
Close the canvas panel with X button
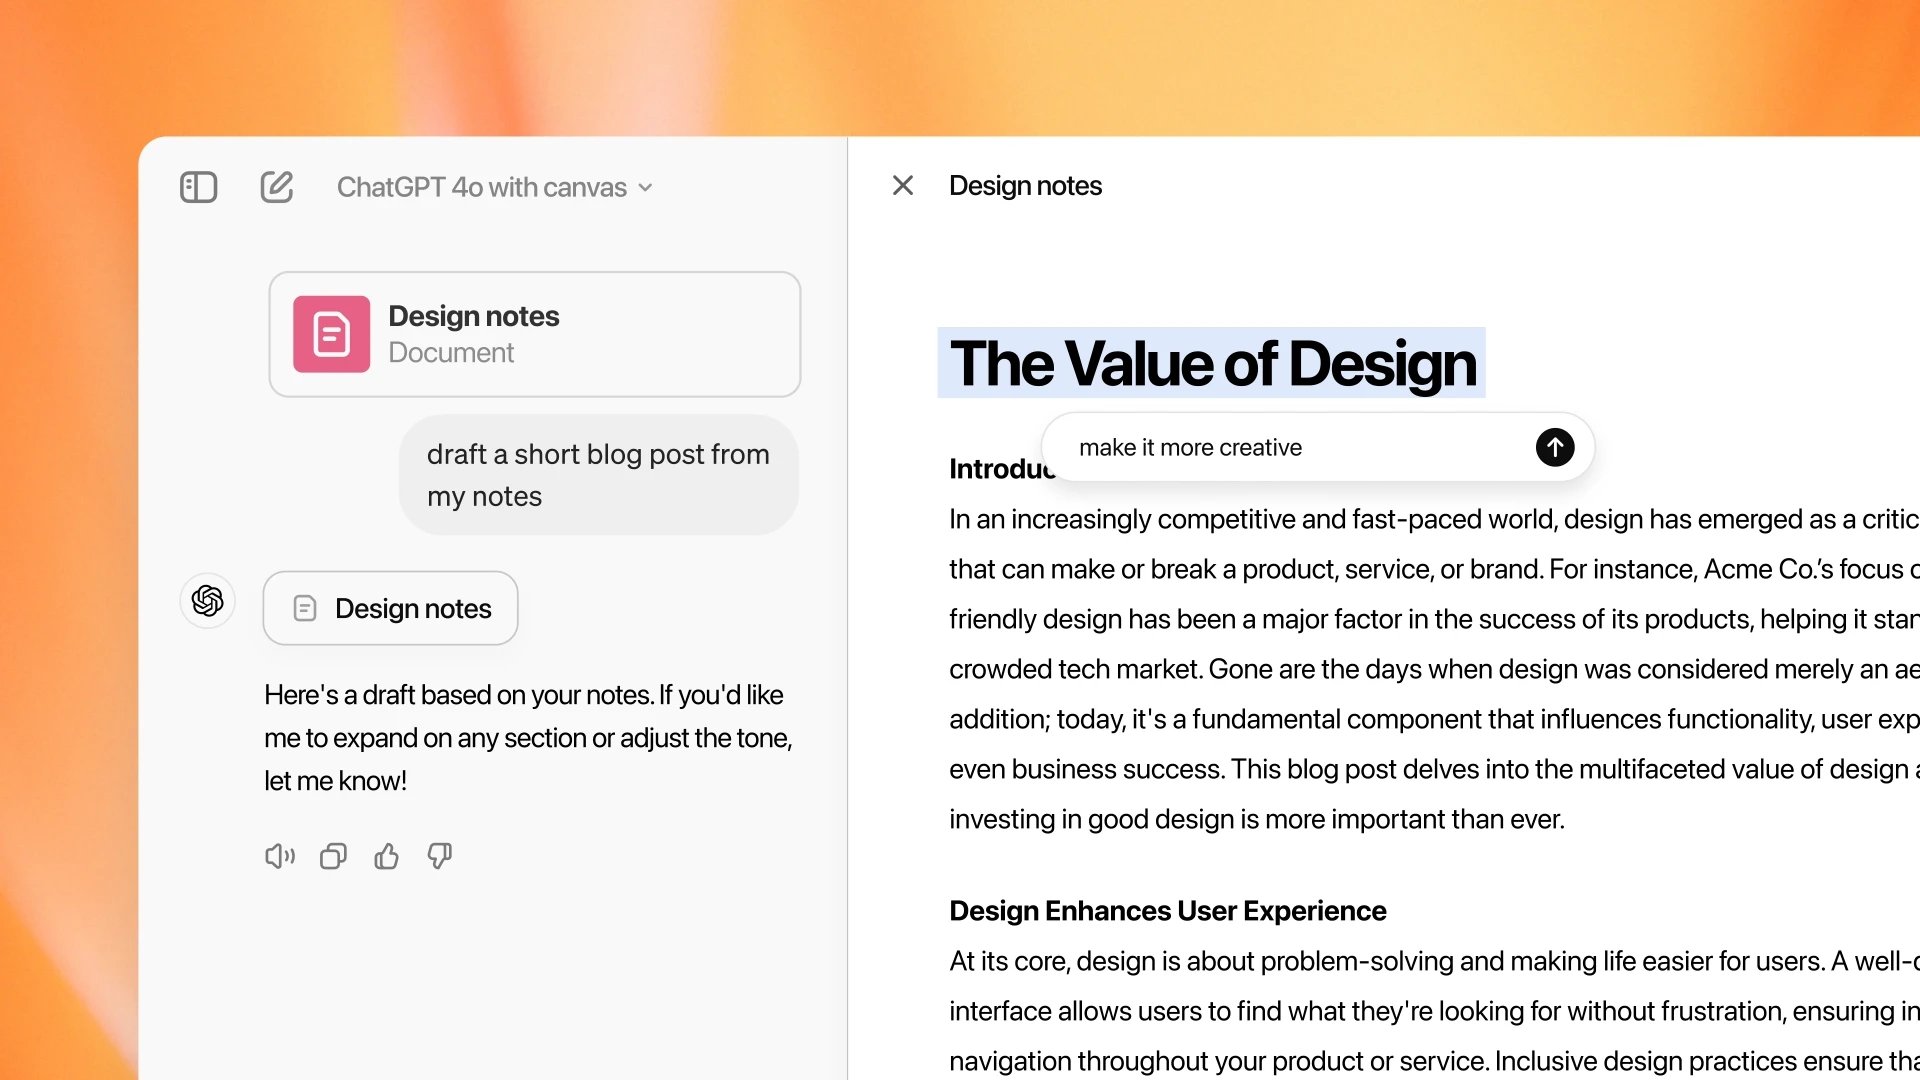902,187
